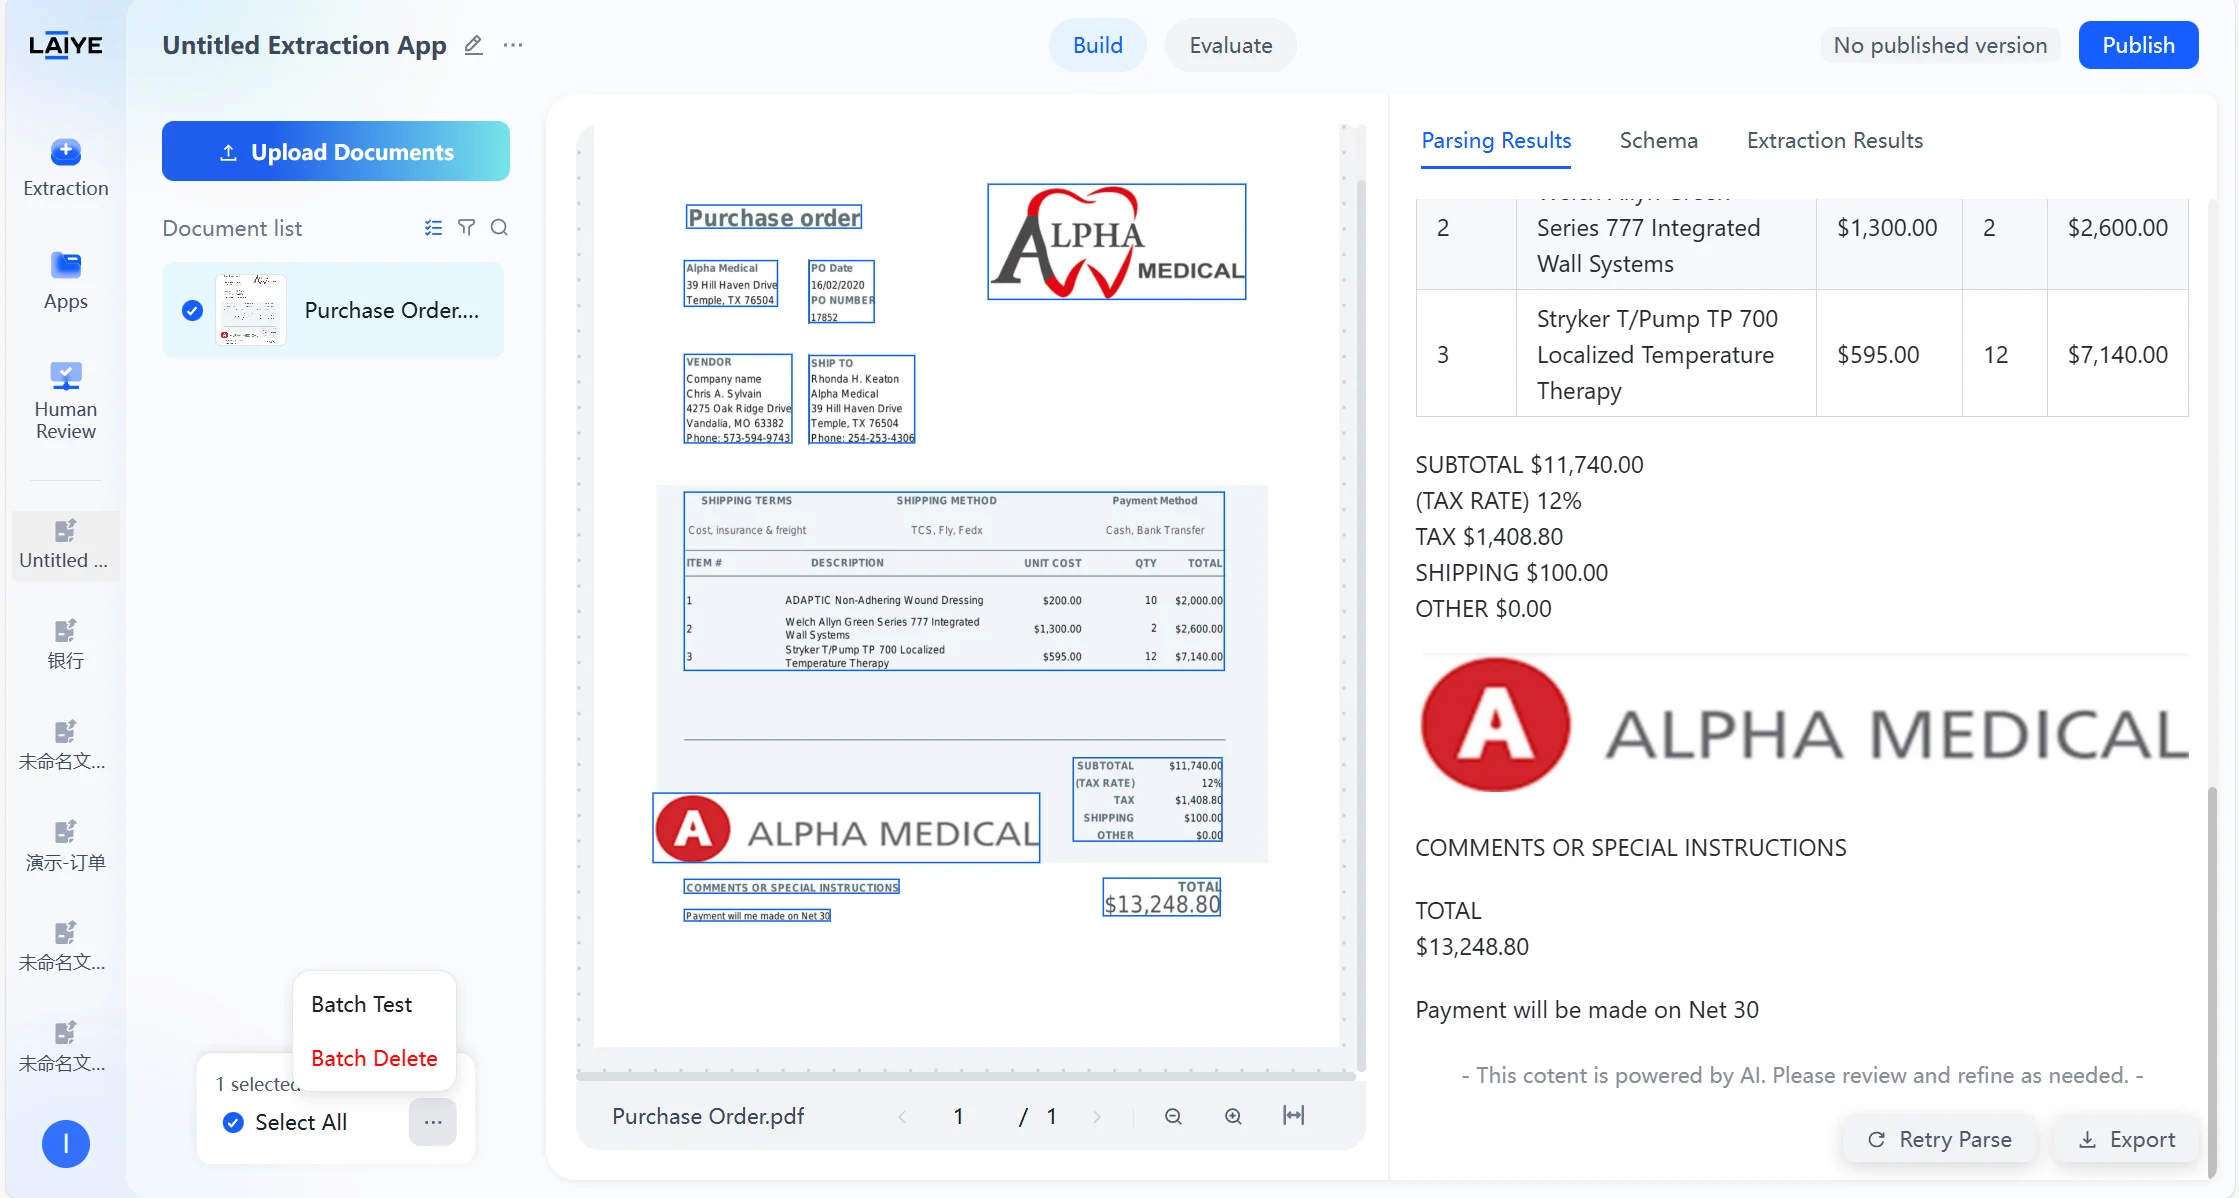
Task: Go to the next document page
Action: click(1097, 1117)
